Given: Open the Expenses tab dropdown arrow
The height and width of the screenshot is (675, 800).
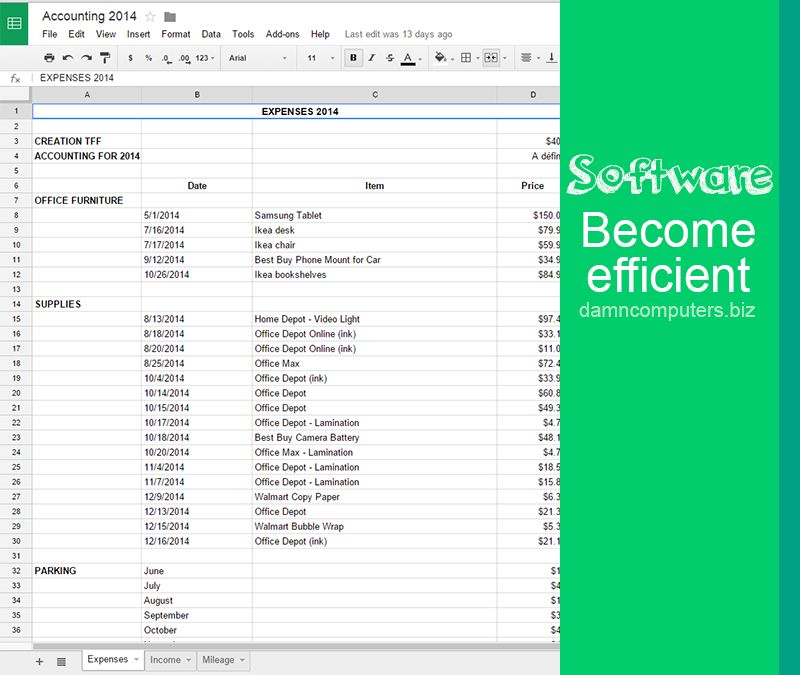Looking at the screenshot, I should 136,659.
